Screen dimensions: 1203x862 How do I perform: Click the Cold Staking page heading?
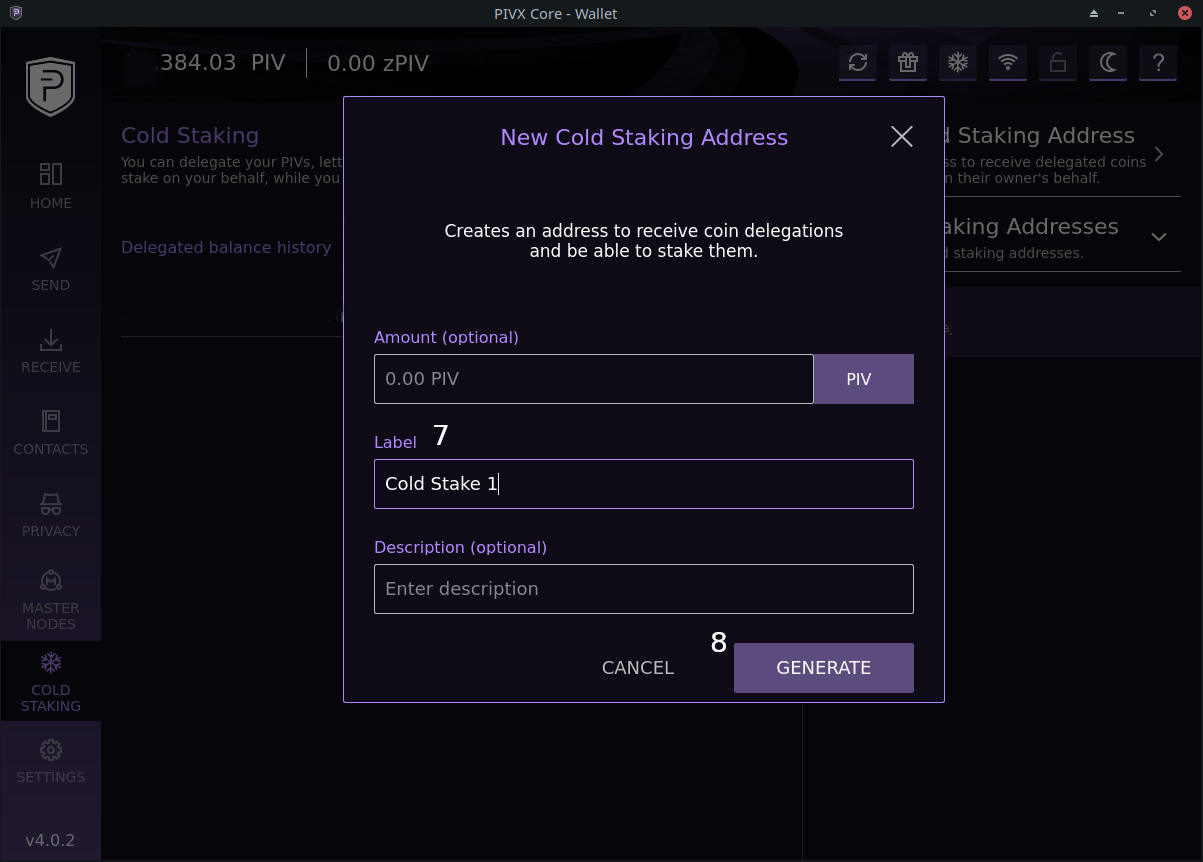[190, 135]
